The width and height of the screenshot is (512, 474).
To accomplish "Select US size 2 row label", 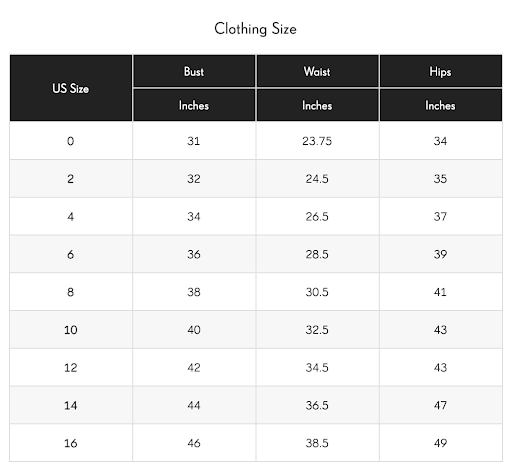I will [x=71, y=179].
